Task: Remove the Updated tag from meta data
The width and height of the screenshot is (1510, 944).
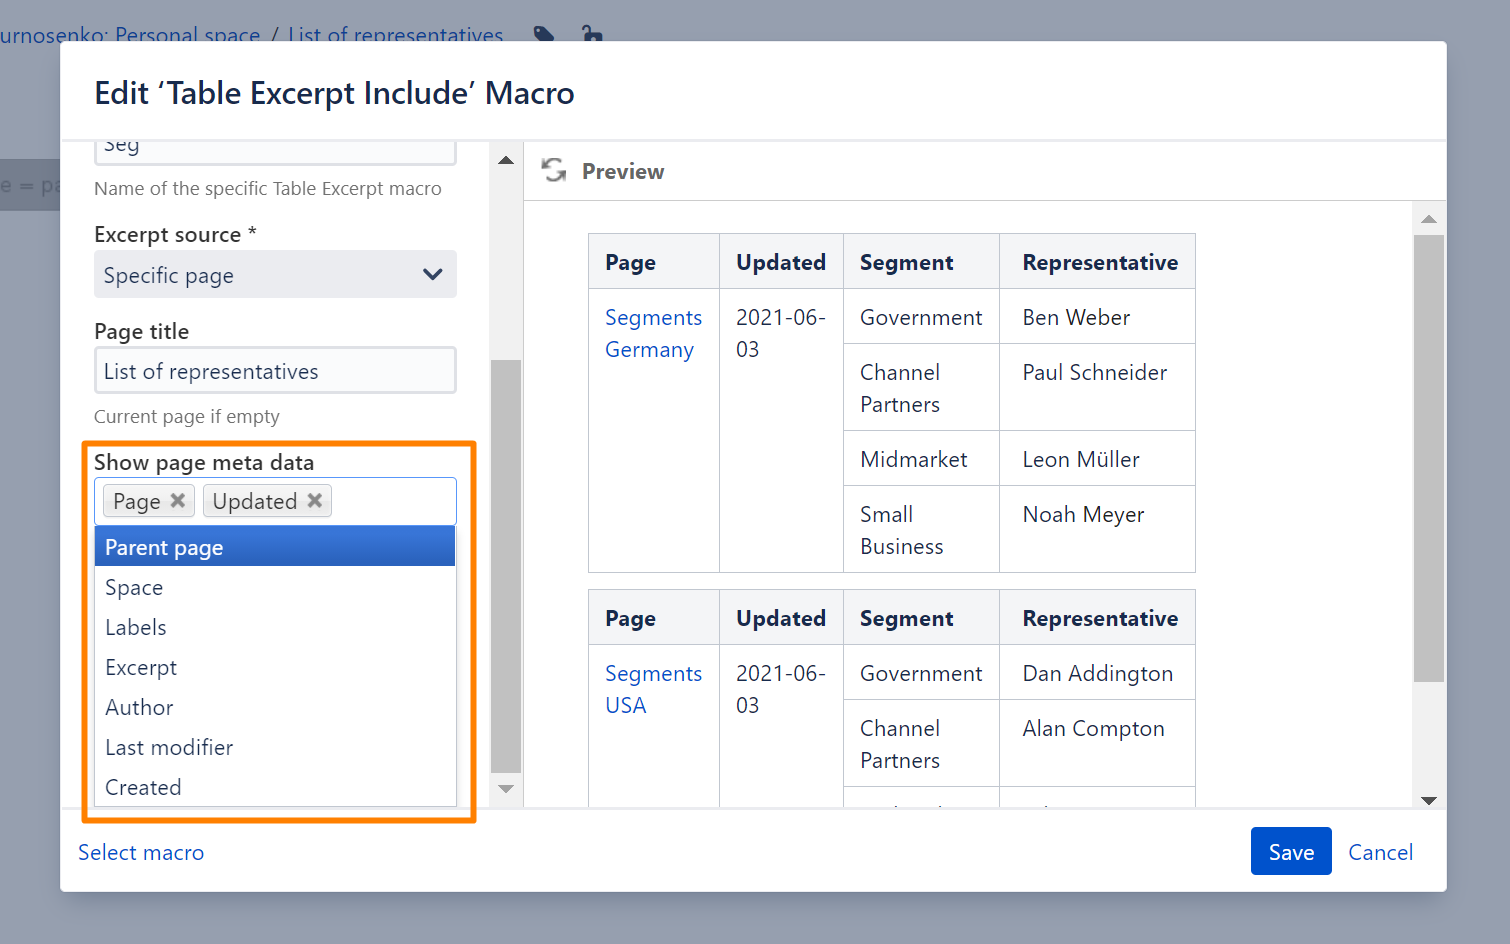Action: [315, 500]
